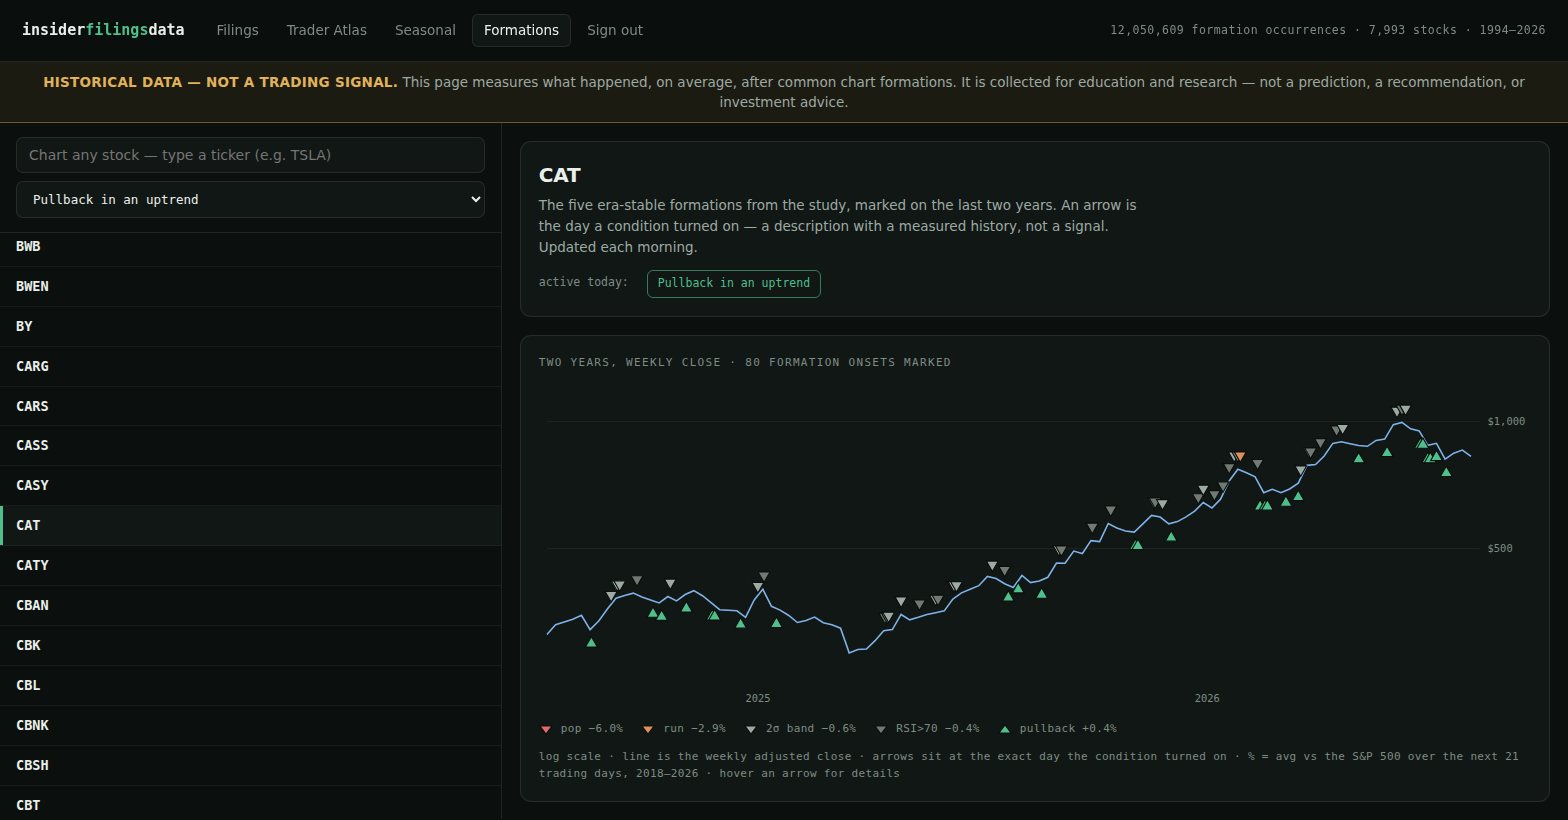Select CARG from the stock list

250,367
